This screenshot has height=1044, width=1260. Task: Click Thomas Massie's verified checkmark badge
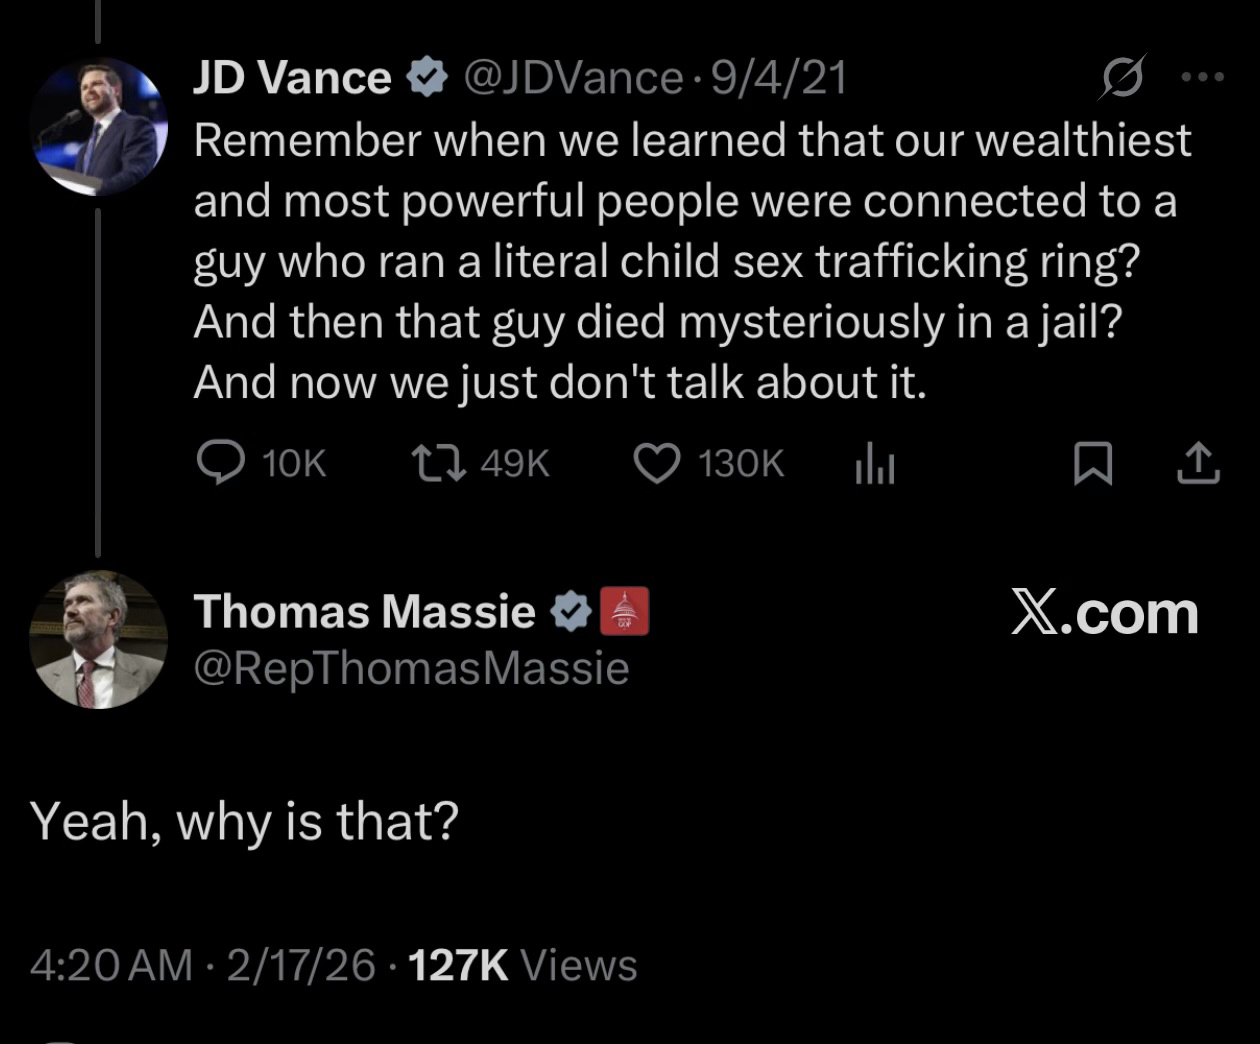572,612
